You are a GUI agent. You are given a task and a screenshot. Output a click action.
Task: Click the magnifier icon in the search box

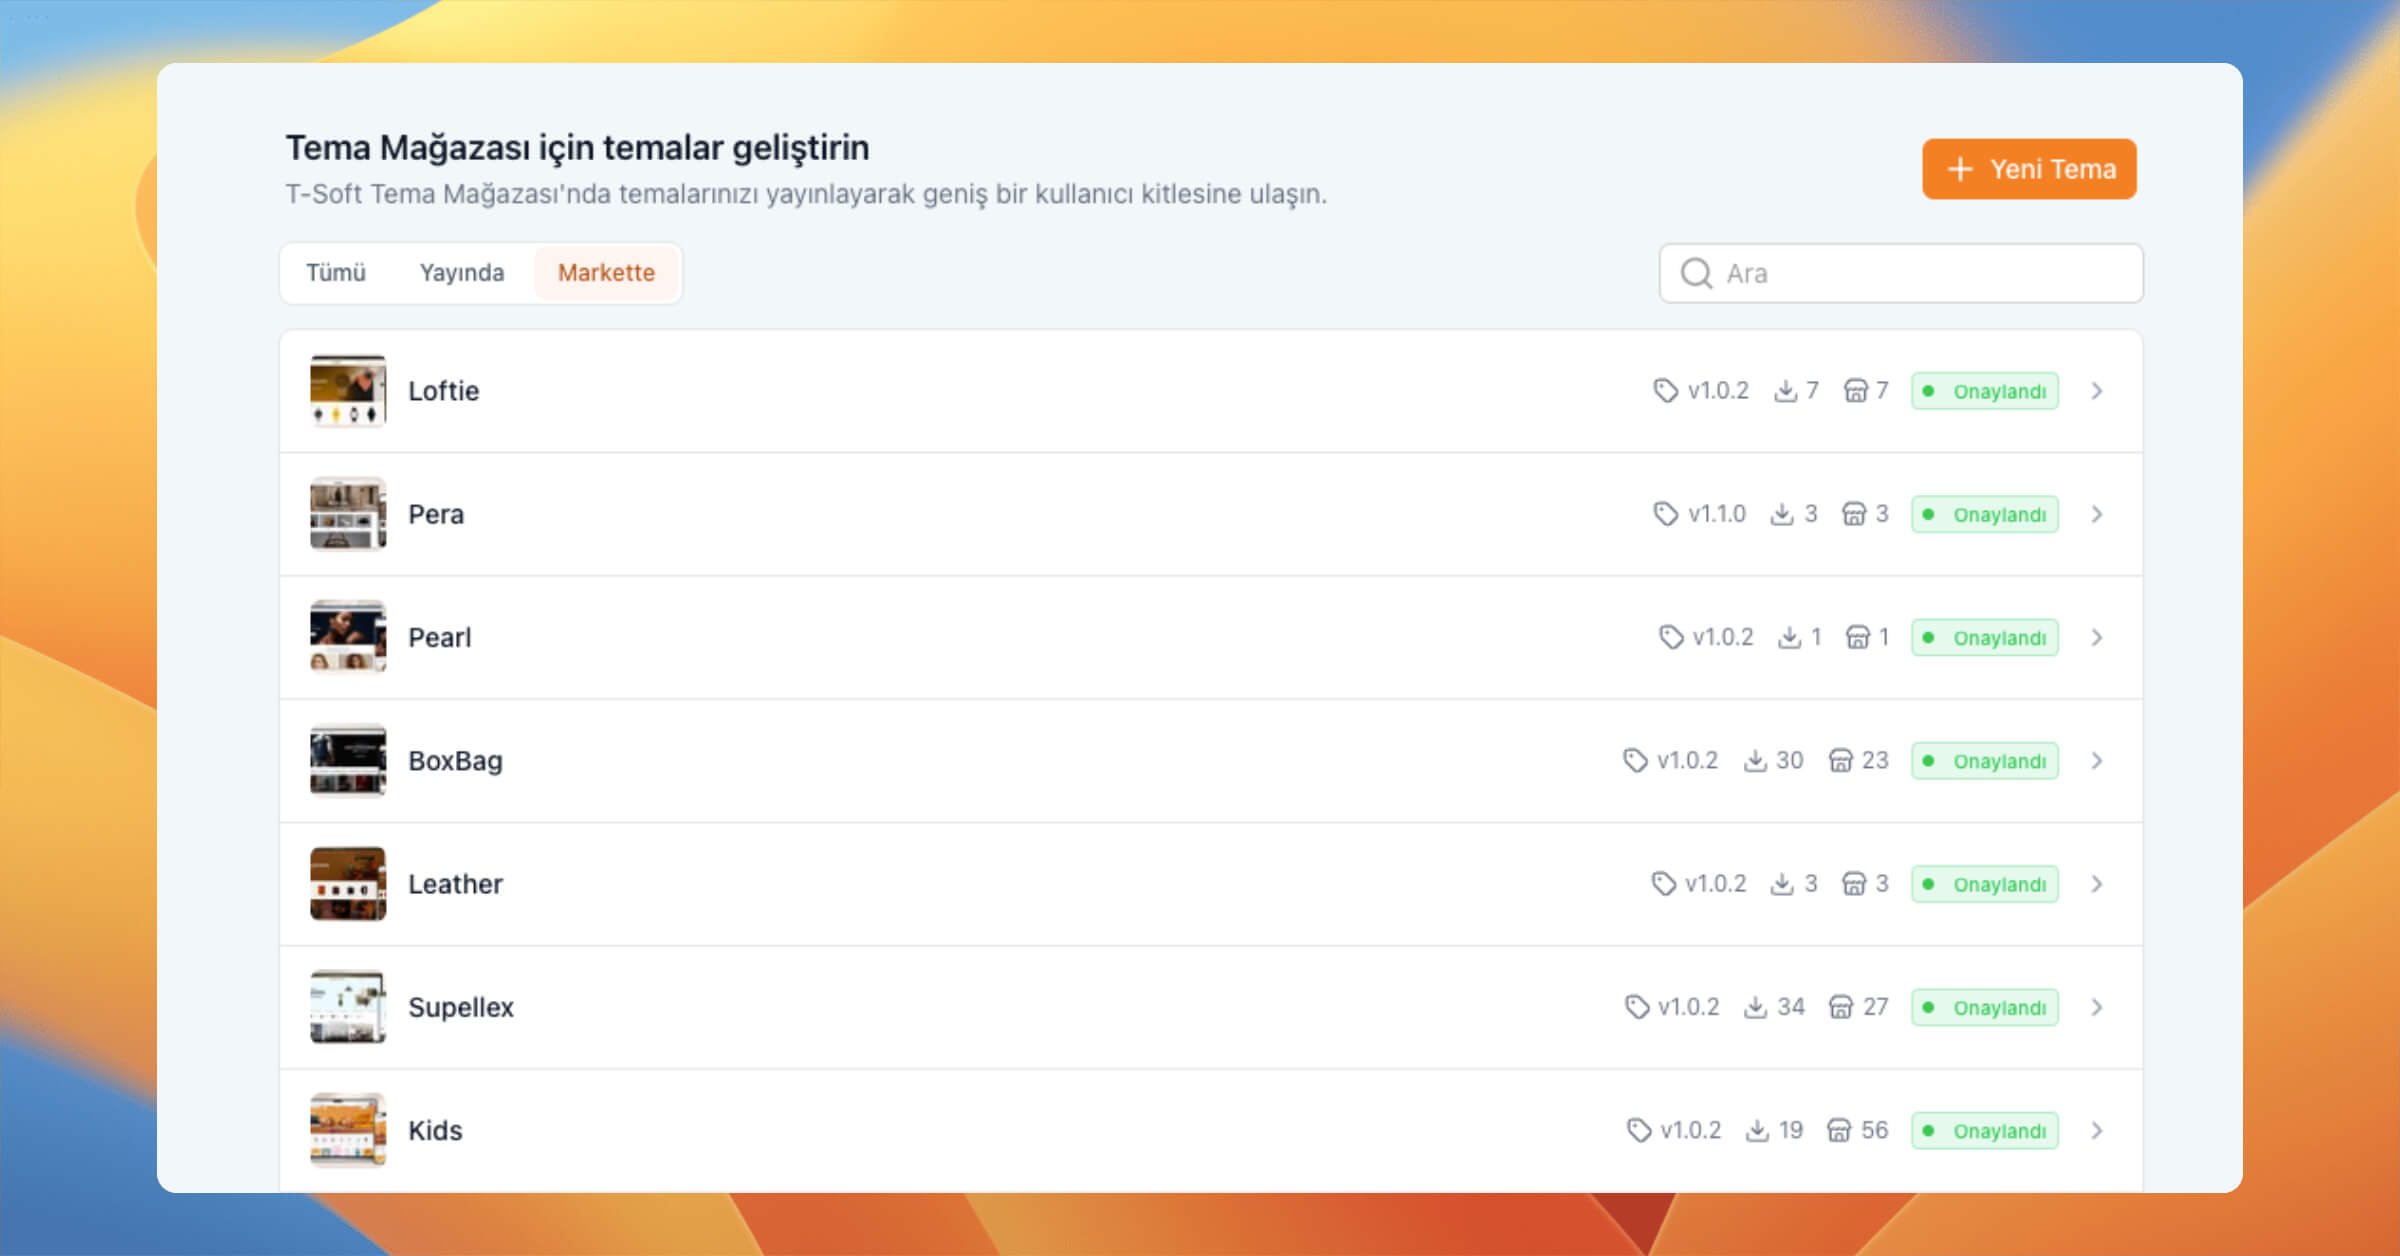pyautogui.click(x=1696, y=273)
